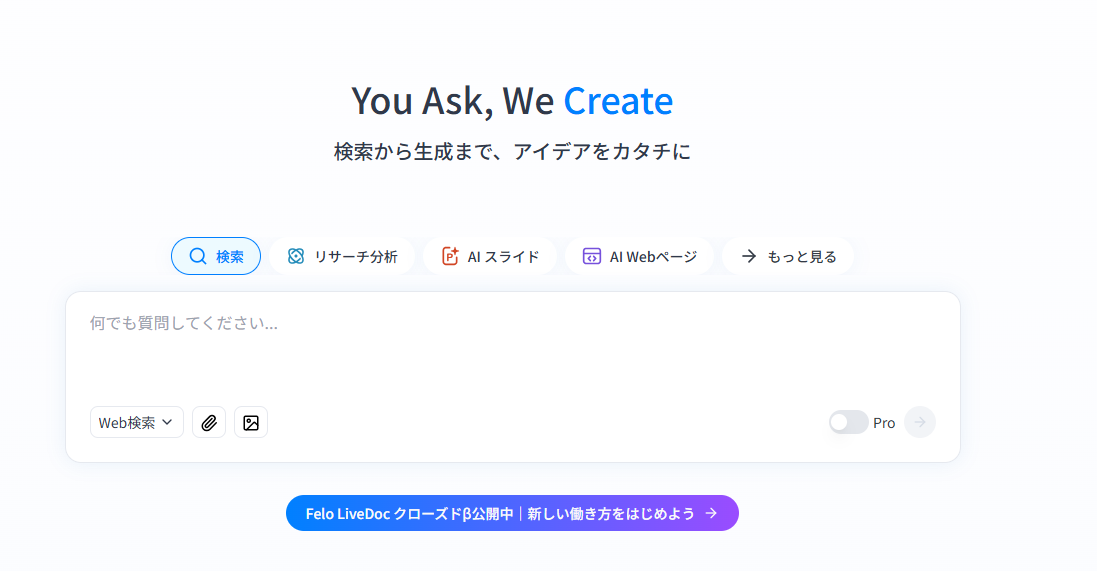Focus the 何でも質問してください input field

point(512,350)
